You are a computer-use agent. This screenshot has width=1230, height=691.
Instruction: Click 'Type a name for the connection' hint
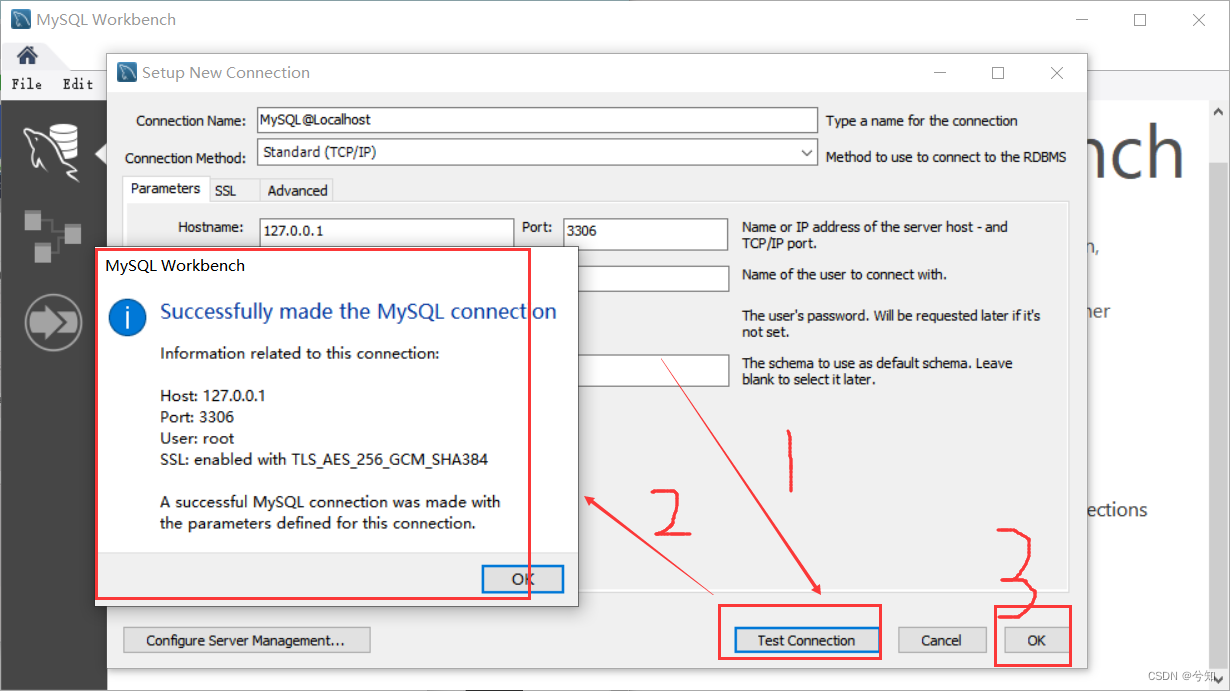tap(922, 120)
